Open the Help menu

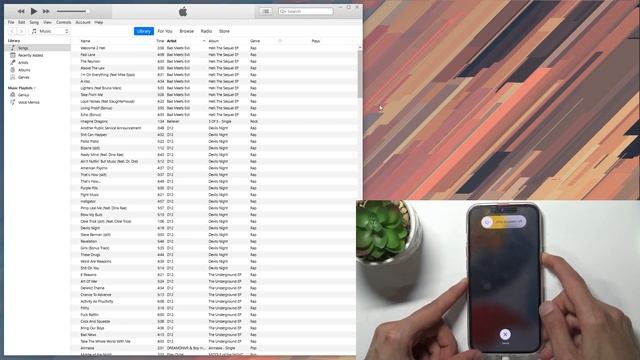(x=99, y=22)
